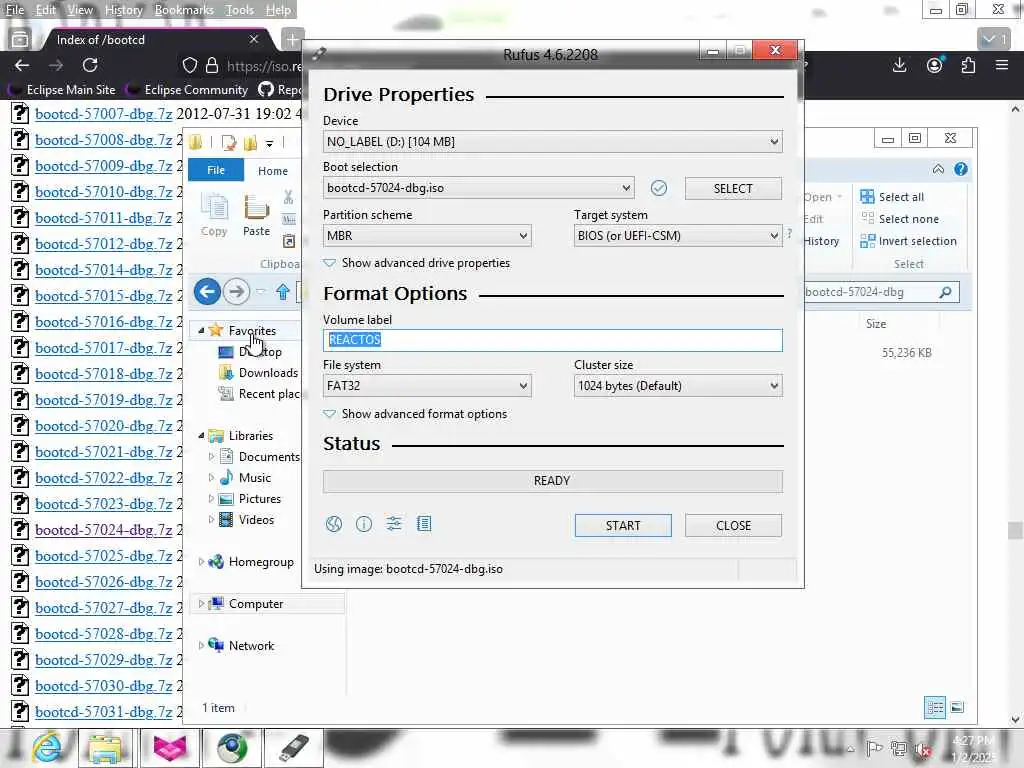
Task: Click the Rufus language globe icon
Action: click(x=334, y=524)
